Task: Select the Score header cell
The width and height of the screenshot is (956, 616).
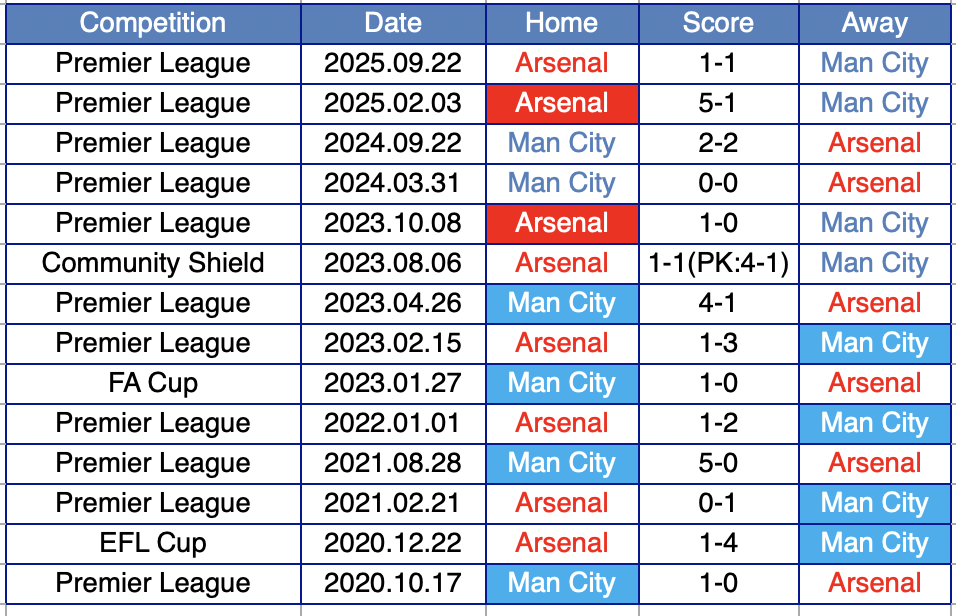Action: [x=718, y=23]
